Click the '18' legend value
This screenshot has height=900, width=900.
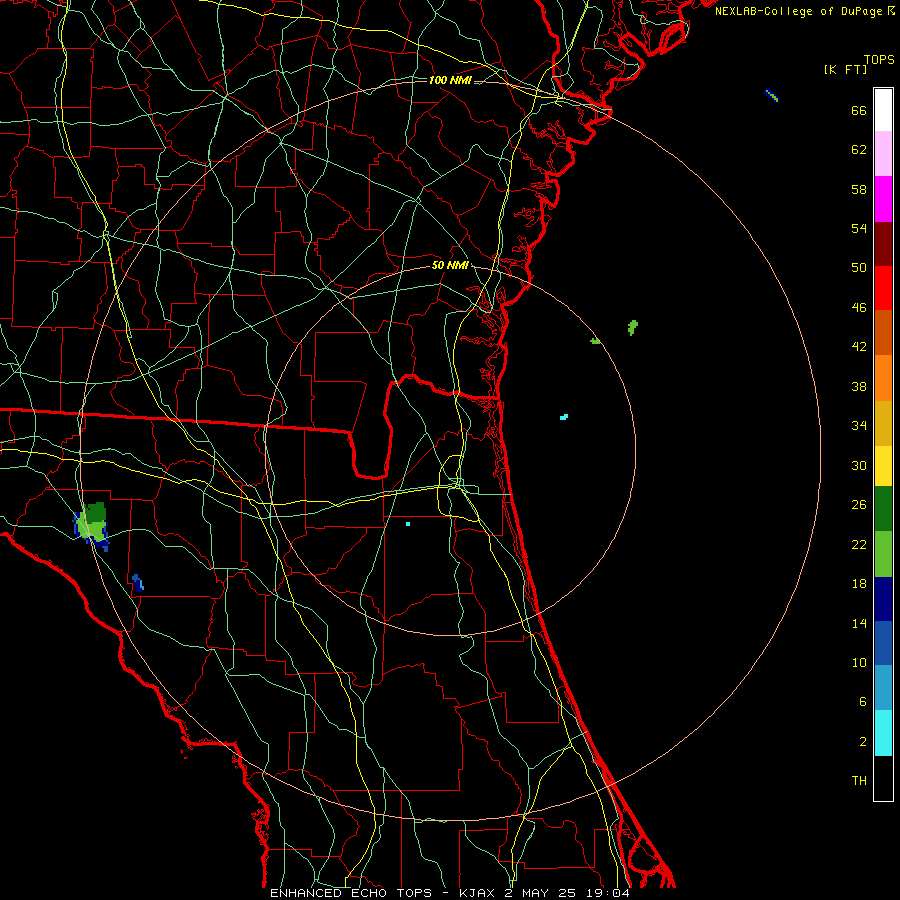pyautogui.click(x=859, y=584)
